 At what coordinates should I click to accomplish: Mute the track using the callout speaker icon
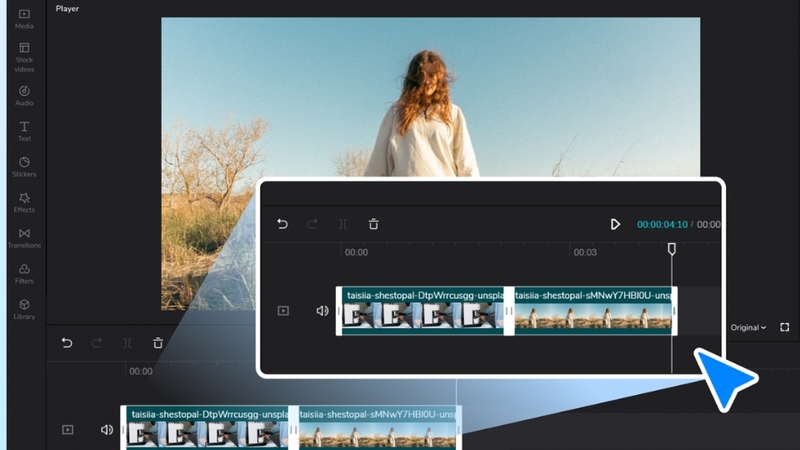(x=322, y=311)
